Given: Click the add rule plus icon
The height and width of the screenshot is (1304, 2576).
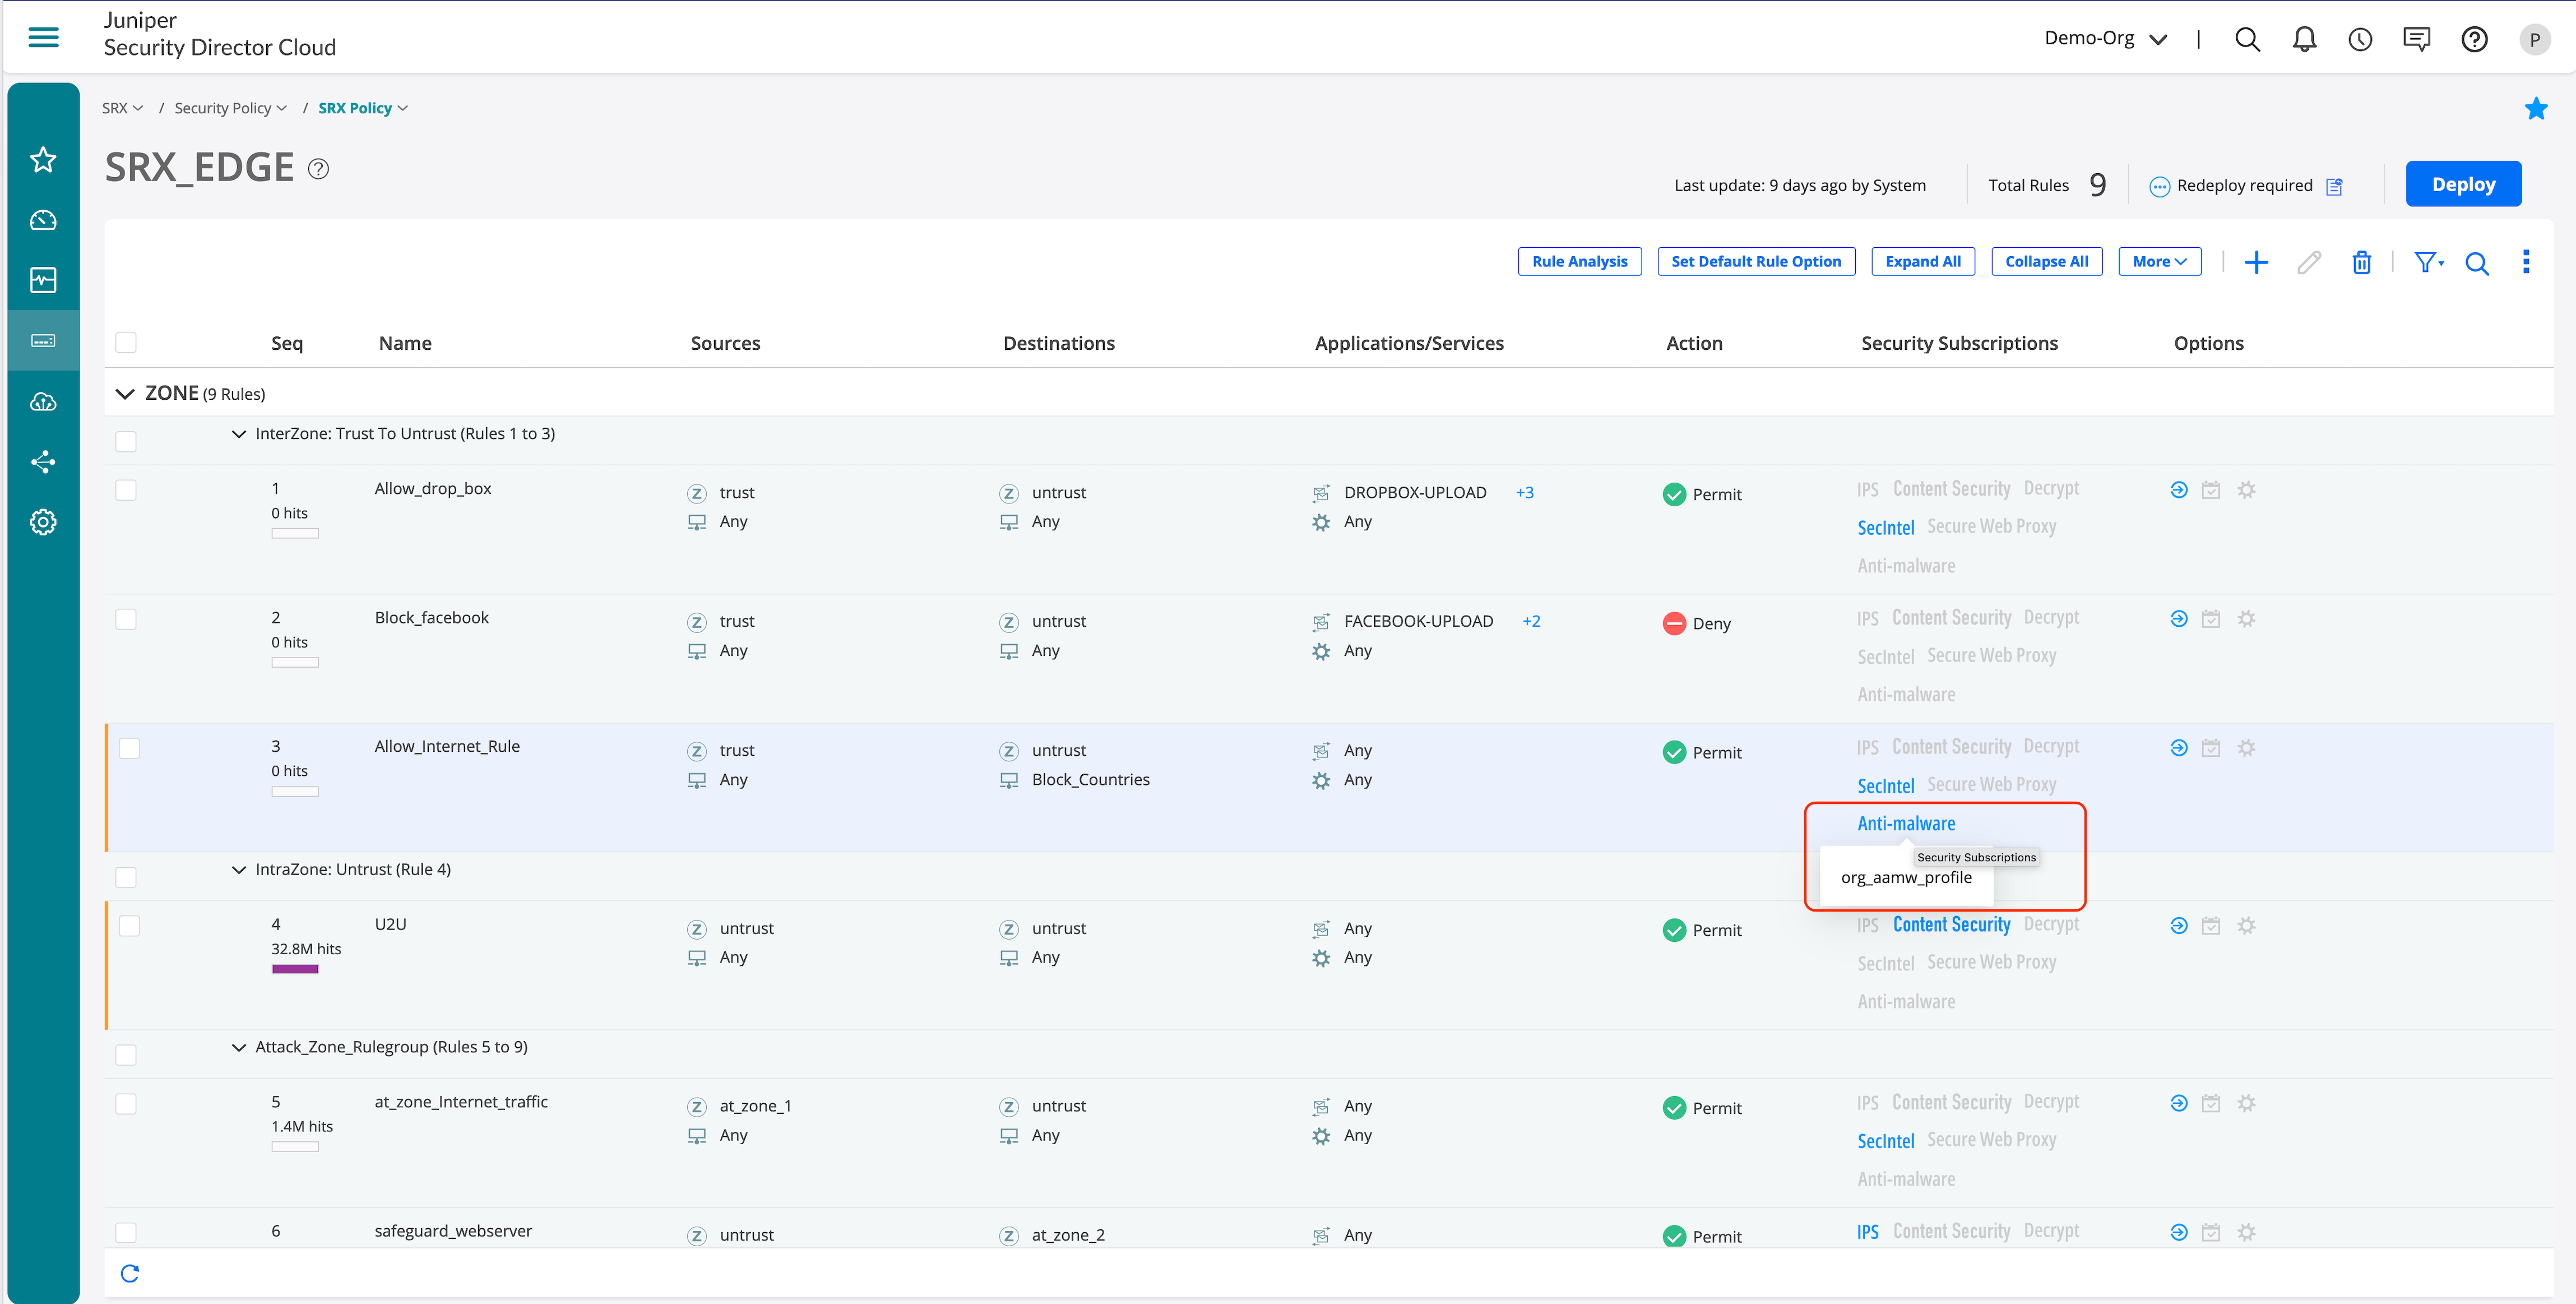Looking at the screenshot, I should (x=2256, y=262).
